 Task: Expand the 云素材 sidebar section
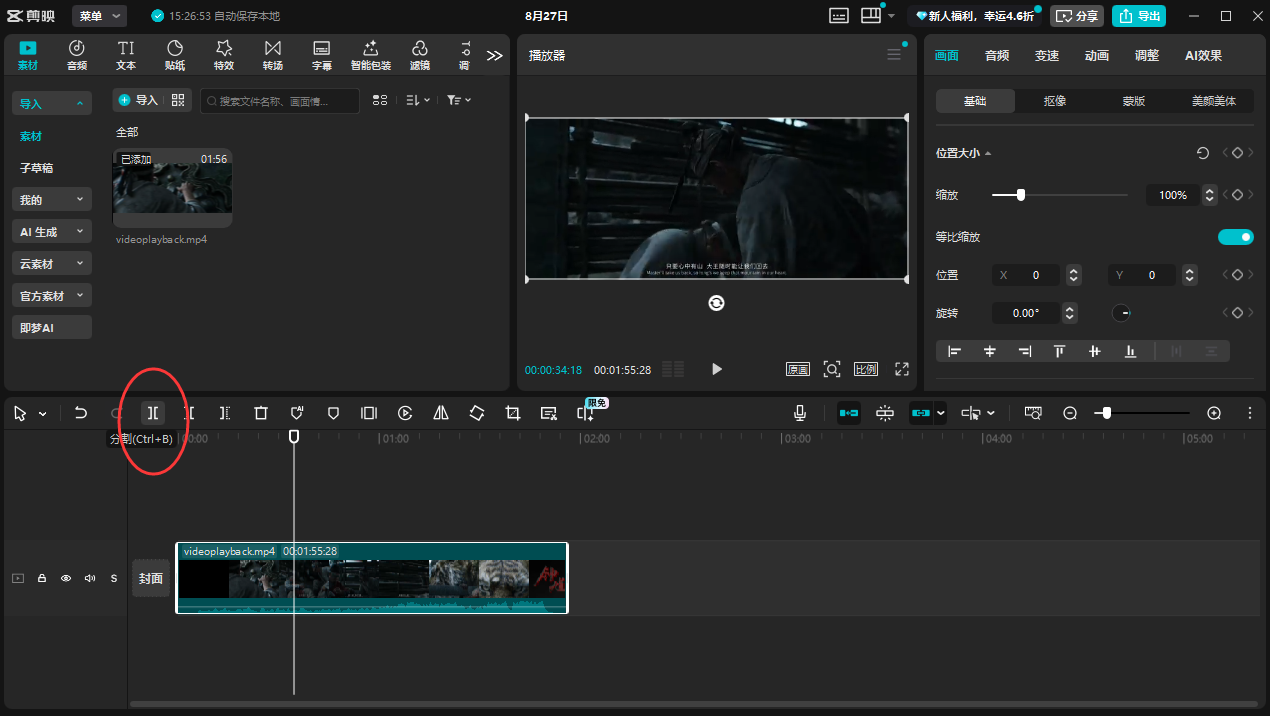click(x=52, y=264)
